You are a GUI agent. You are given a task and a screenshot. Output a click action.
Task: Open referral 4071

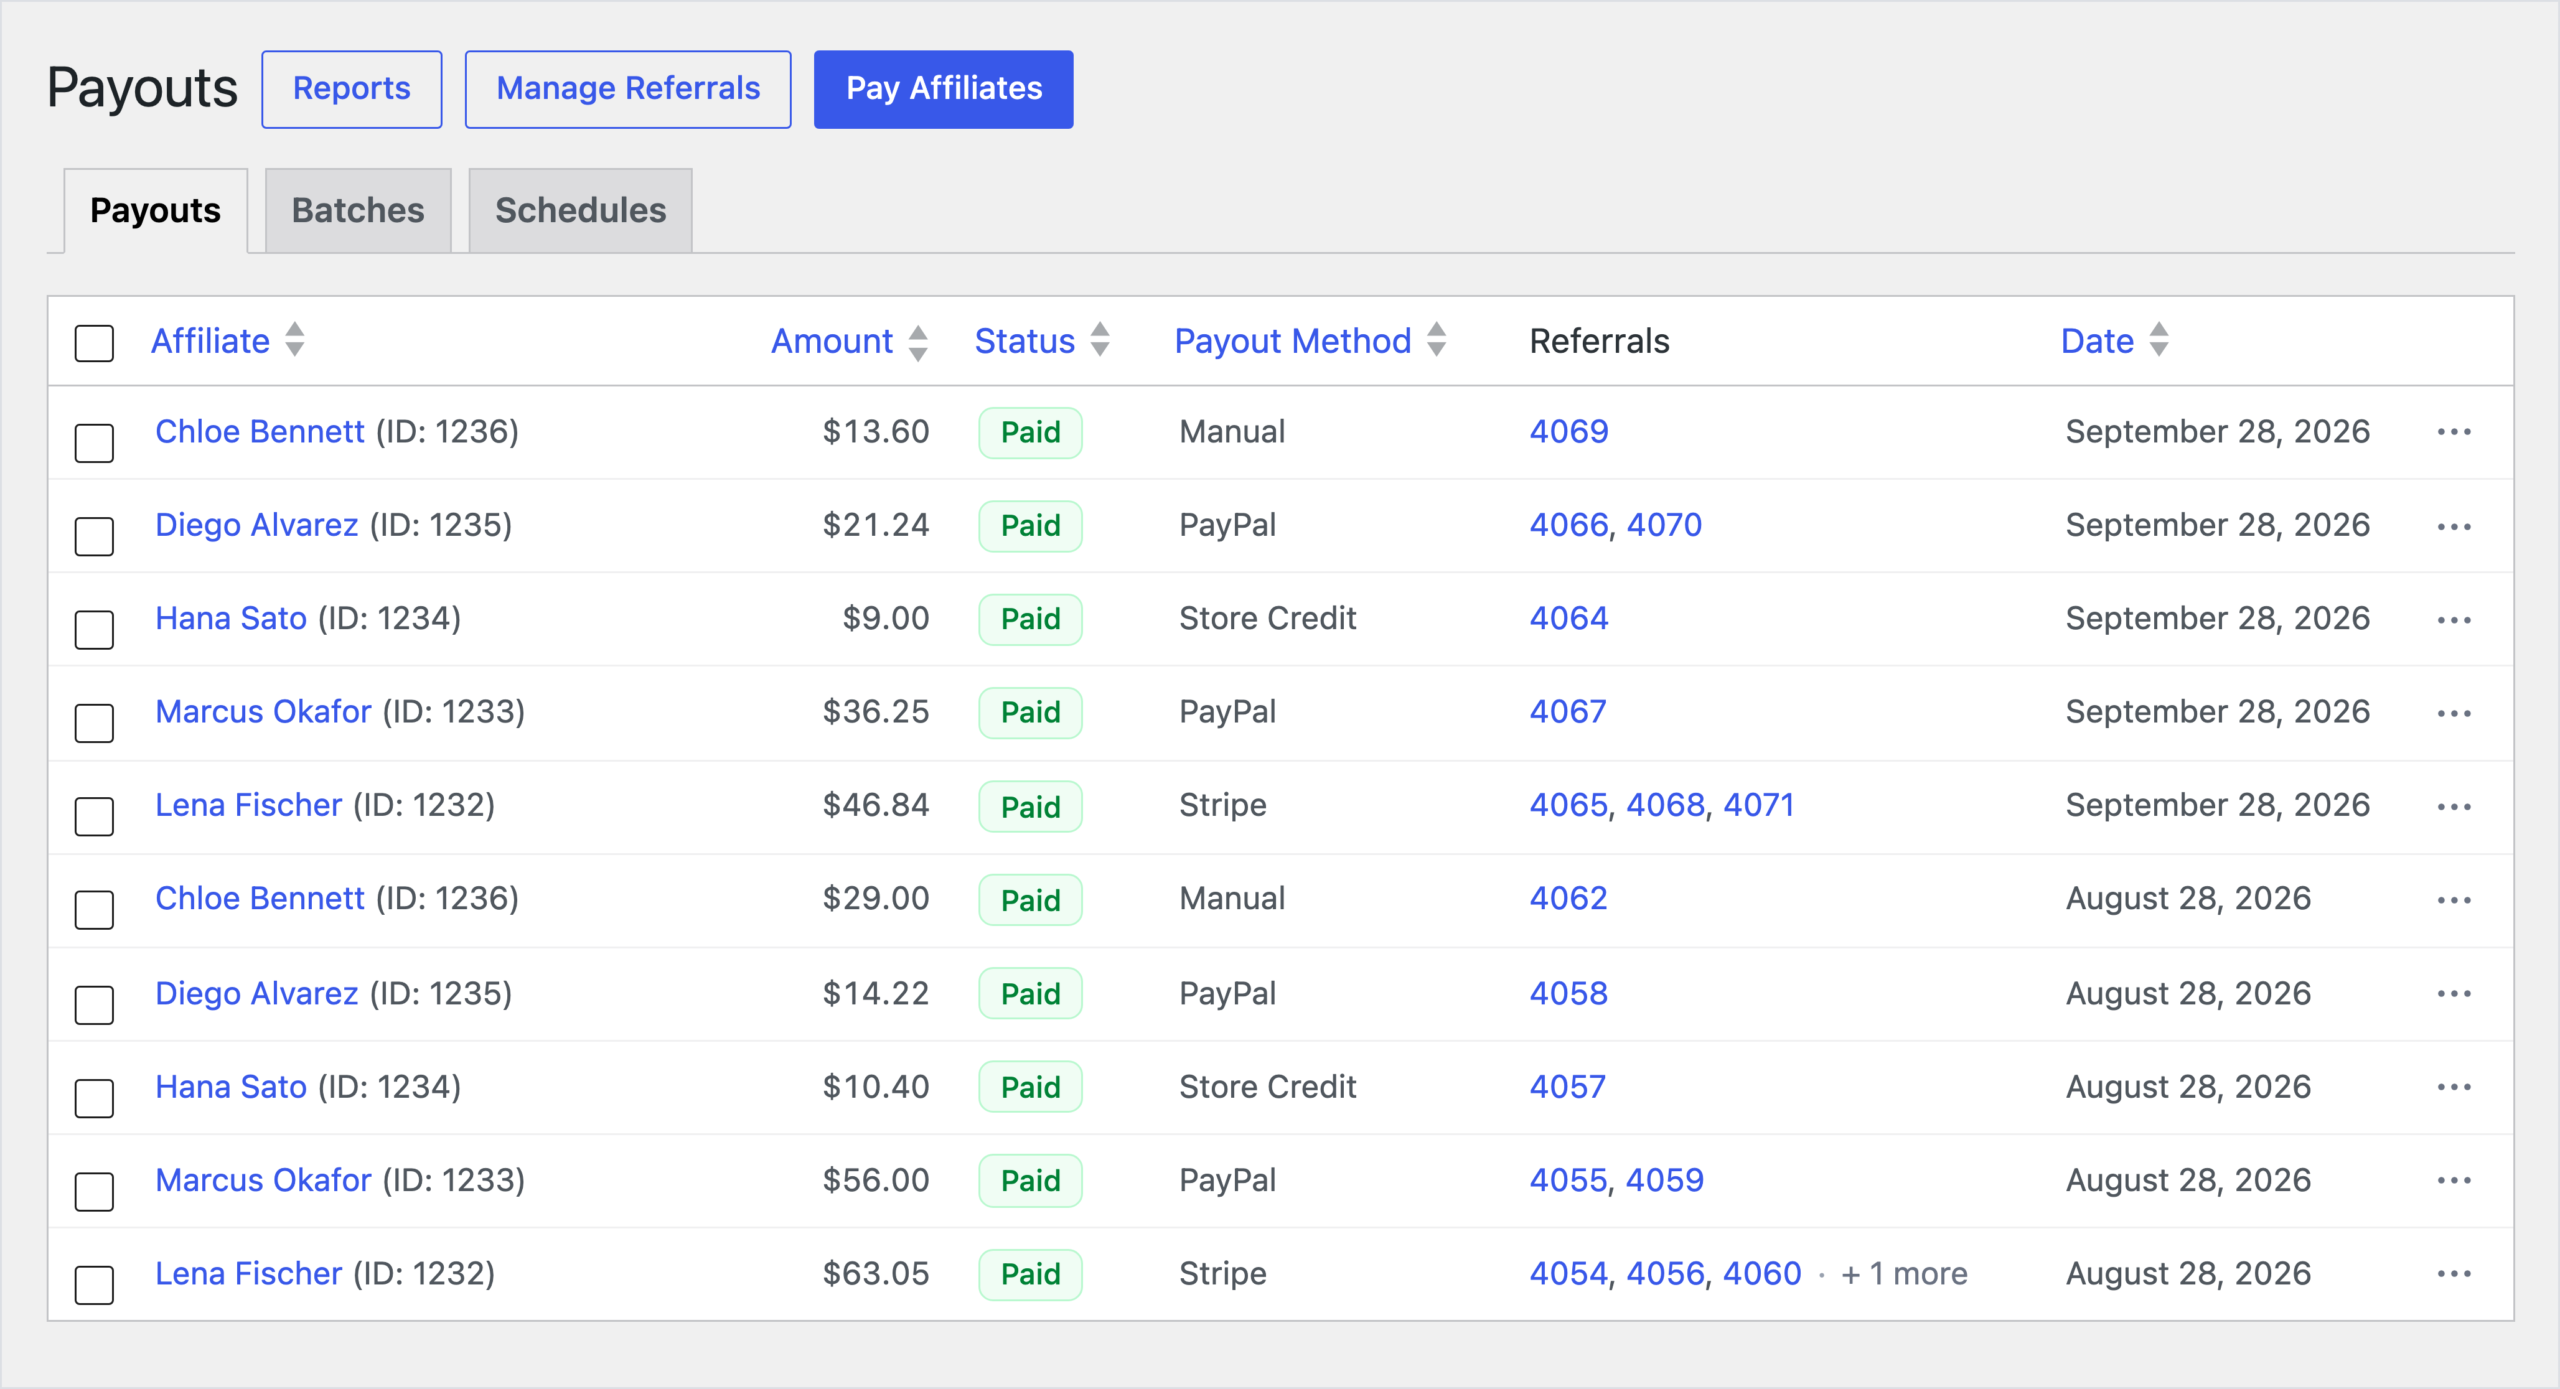coord(1760,805)
